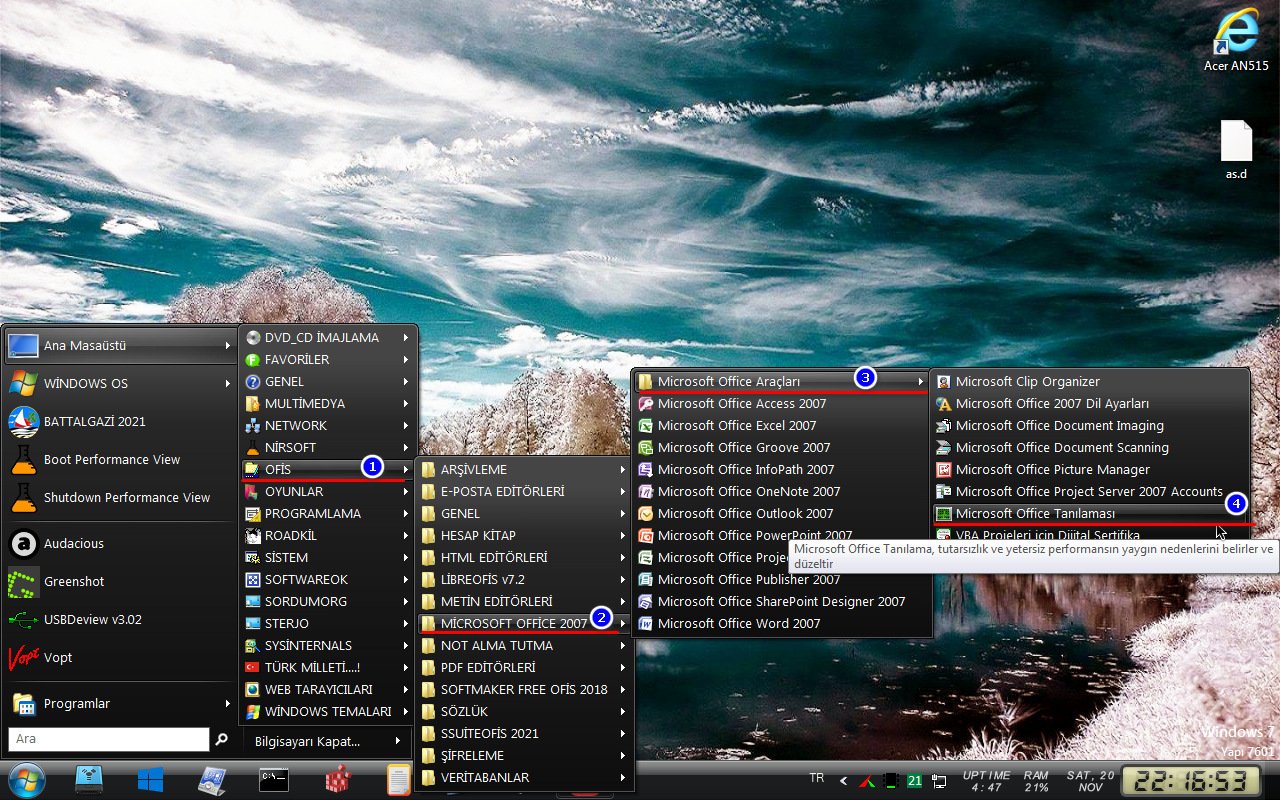1280x800 pixels.
Task: Open Microsoft Office Groove 2007
Action: [782, 447]
